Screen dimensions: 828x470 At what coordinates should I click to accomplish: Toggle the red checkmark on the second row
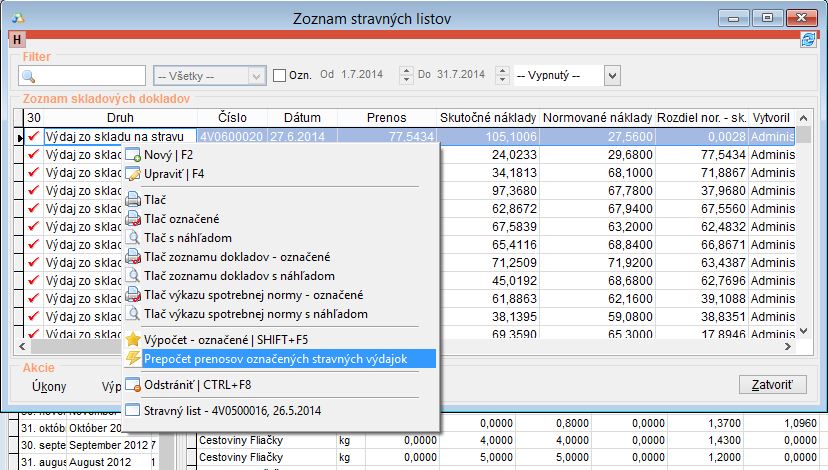point(34,155)
